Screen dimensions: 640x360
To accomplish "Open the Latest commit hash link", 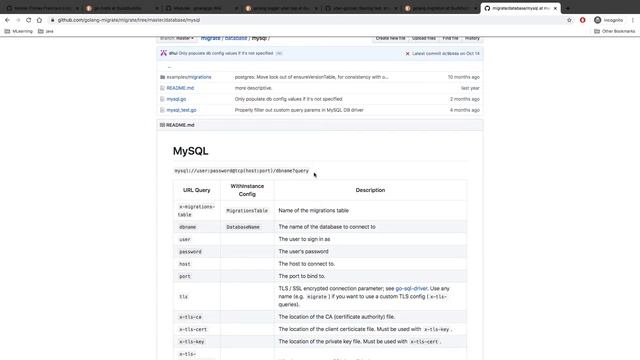I will 451,53.
